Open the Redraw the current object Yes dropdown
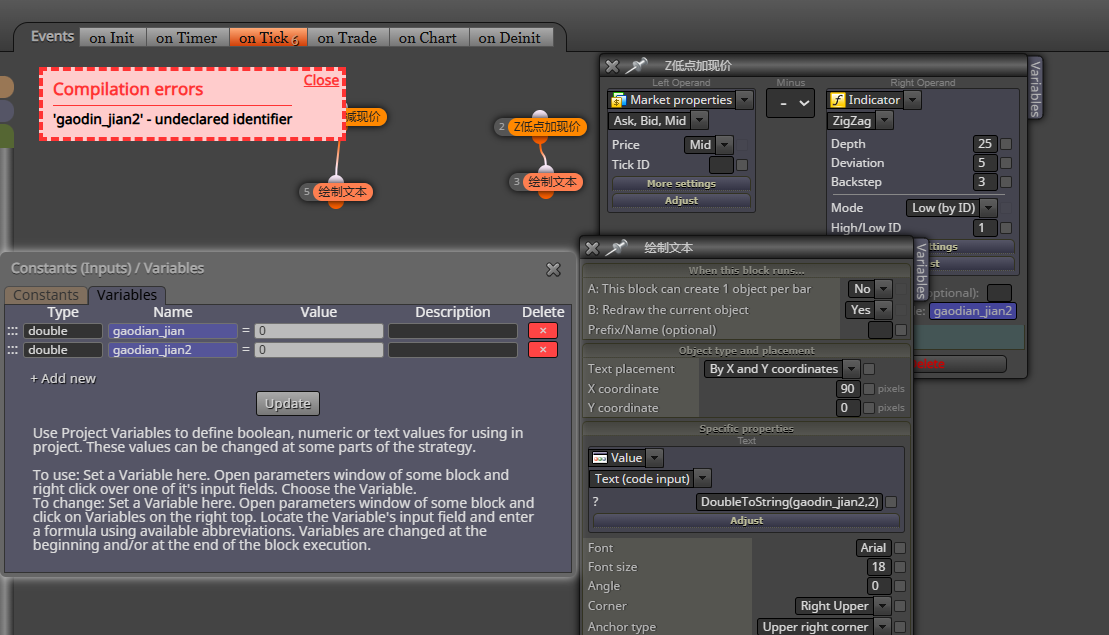Image resolution: width=1109 pixels, height=635 pixels. [883, 309]
